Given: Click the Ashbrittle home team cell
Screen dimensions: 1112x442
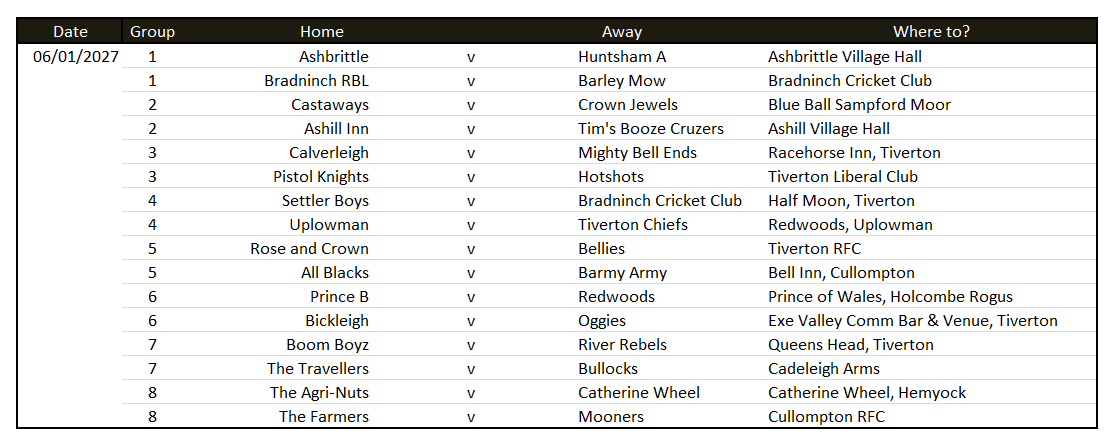Looking at the screenshot, I should click(334, 57).
